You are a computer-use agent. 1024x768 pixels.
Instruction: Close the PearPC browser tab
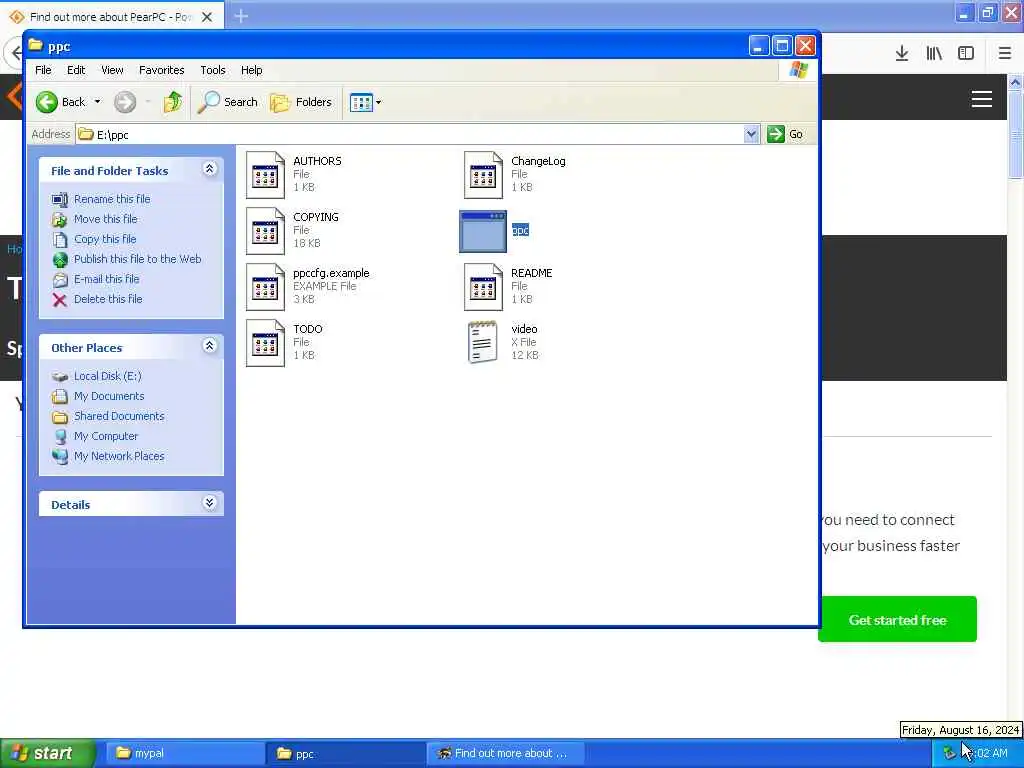[x=207, y=17]
